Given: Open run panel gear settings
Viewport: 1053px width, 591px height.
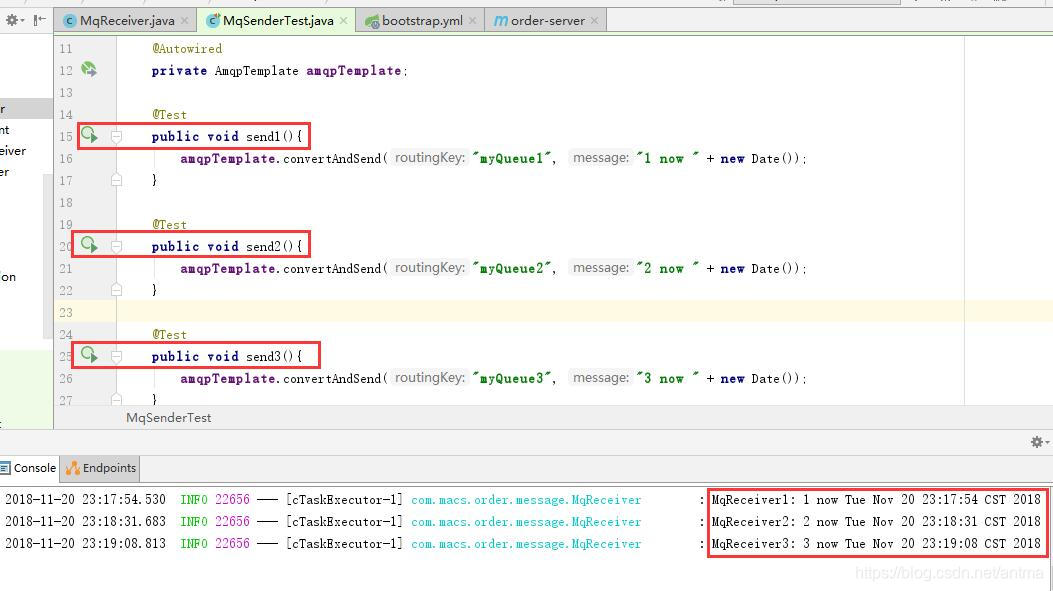Looking at the screenshot, I should tap(1037, 442).
